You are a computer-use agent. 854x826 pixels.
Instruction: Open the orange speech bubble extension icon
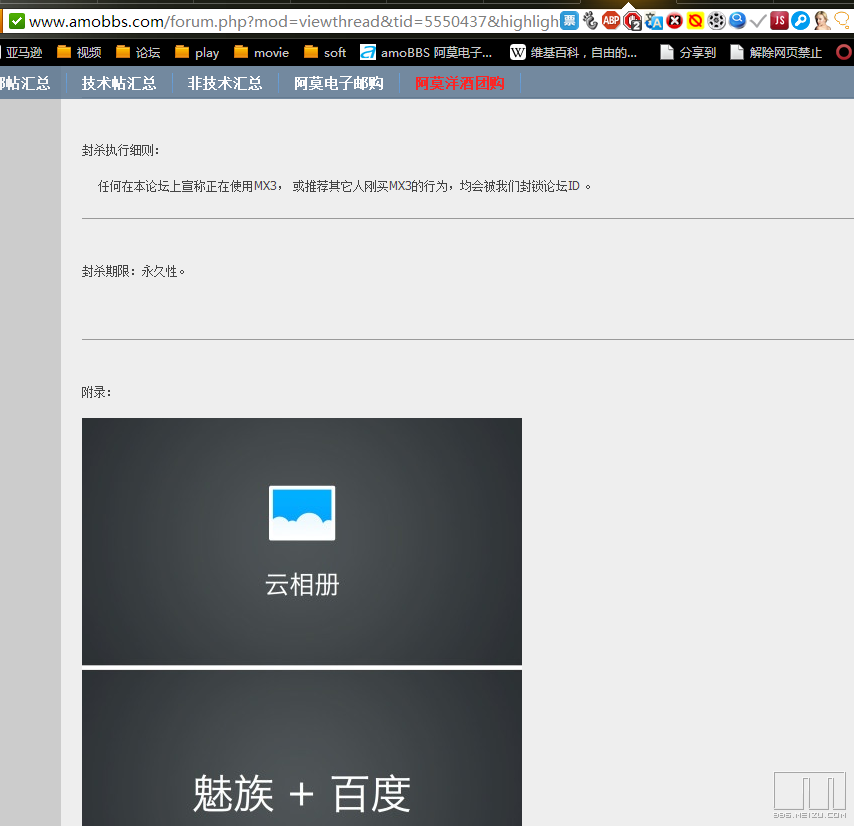(x=843, y=21)
